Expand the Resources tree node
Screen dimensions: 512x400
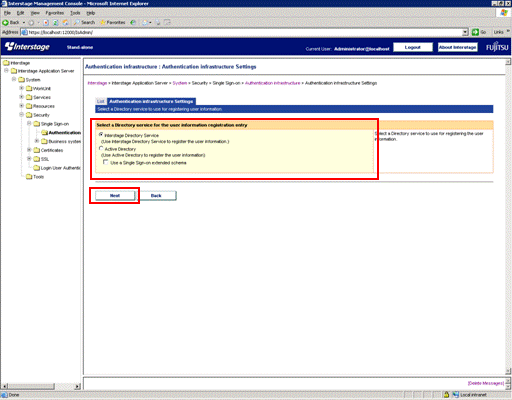click(22, 106)
